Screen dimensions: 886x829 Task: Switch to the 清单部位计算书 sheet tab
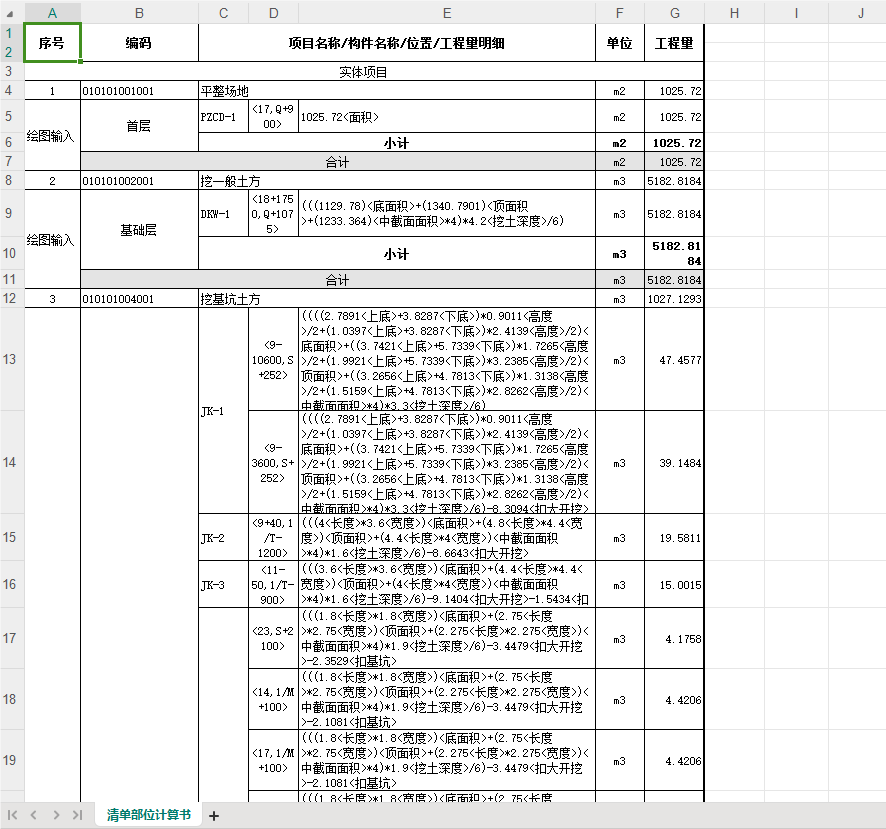pyautogui.click(x=149, y=814)
